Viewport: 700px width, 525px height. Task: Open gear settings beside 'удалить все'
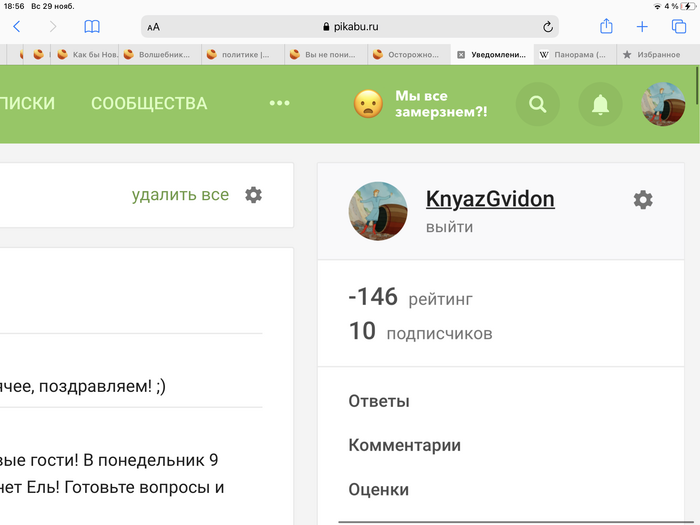[x=254, y=195]
